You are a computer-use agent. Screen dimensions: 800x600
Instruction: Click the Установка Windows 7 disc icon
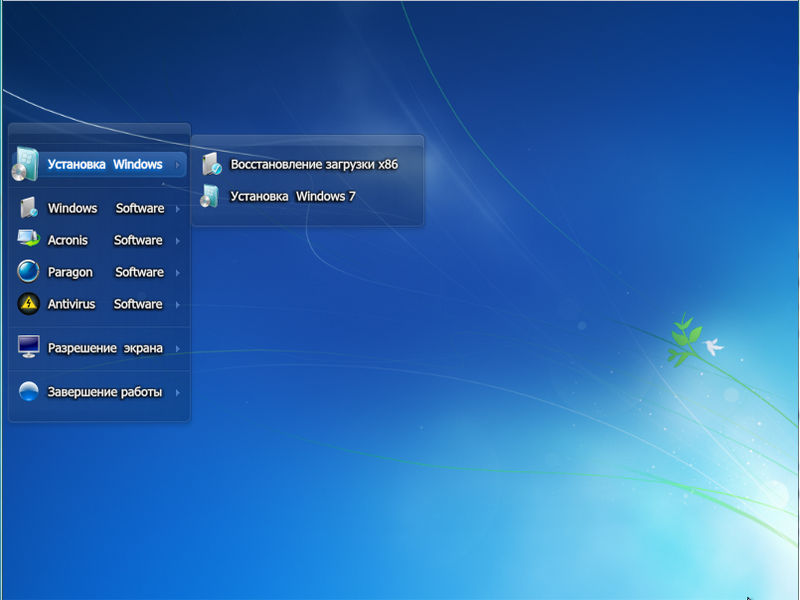(210, 196)
